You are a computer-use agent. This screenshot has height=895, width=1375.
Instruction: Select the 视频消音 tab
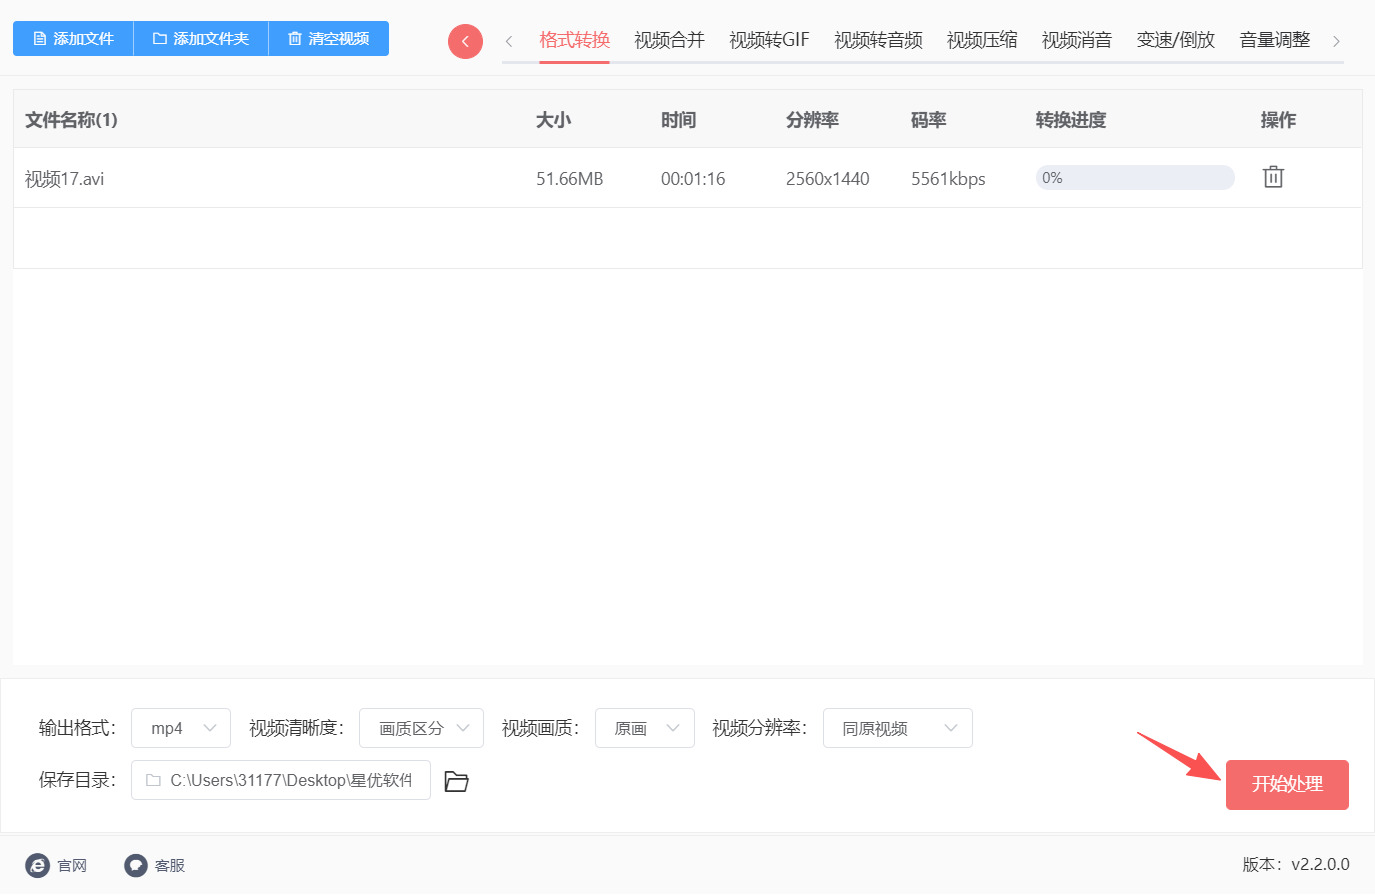tap(1077, 40)
